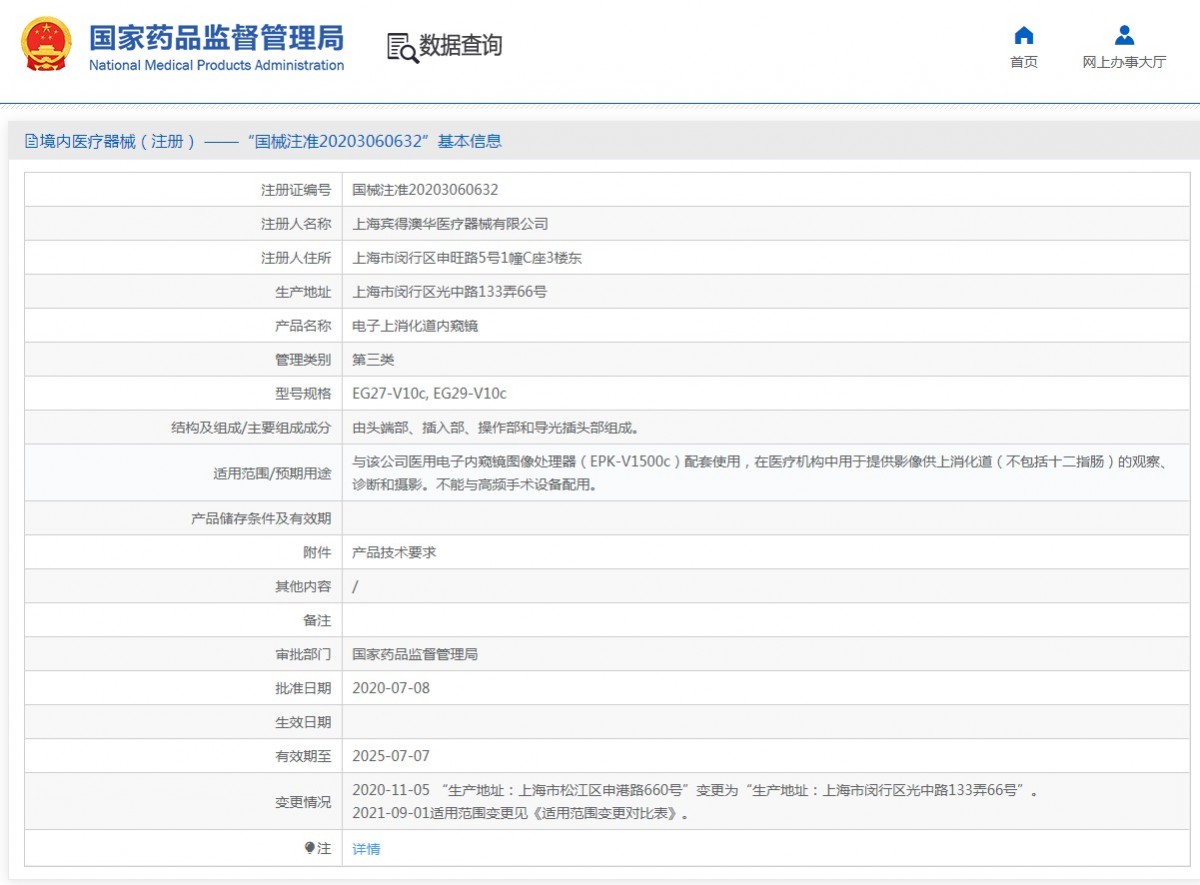Select approval date 2020-07-08

click(x=391, y=688)
